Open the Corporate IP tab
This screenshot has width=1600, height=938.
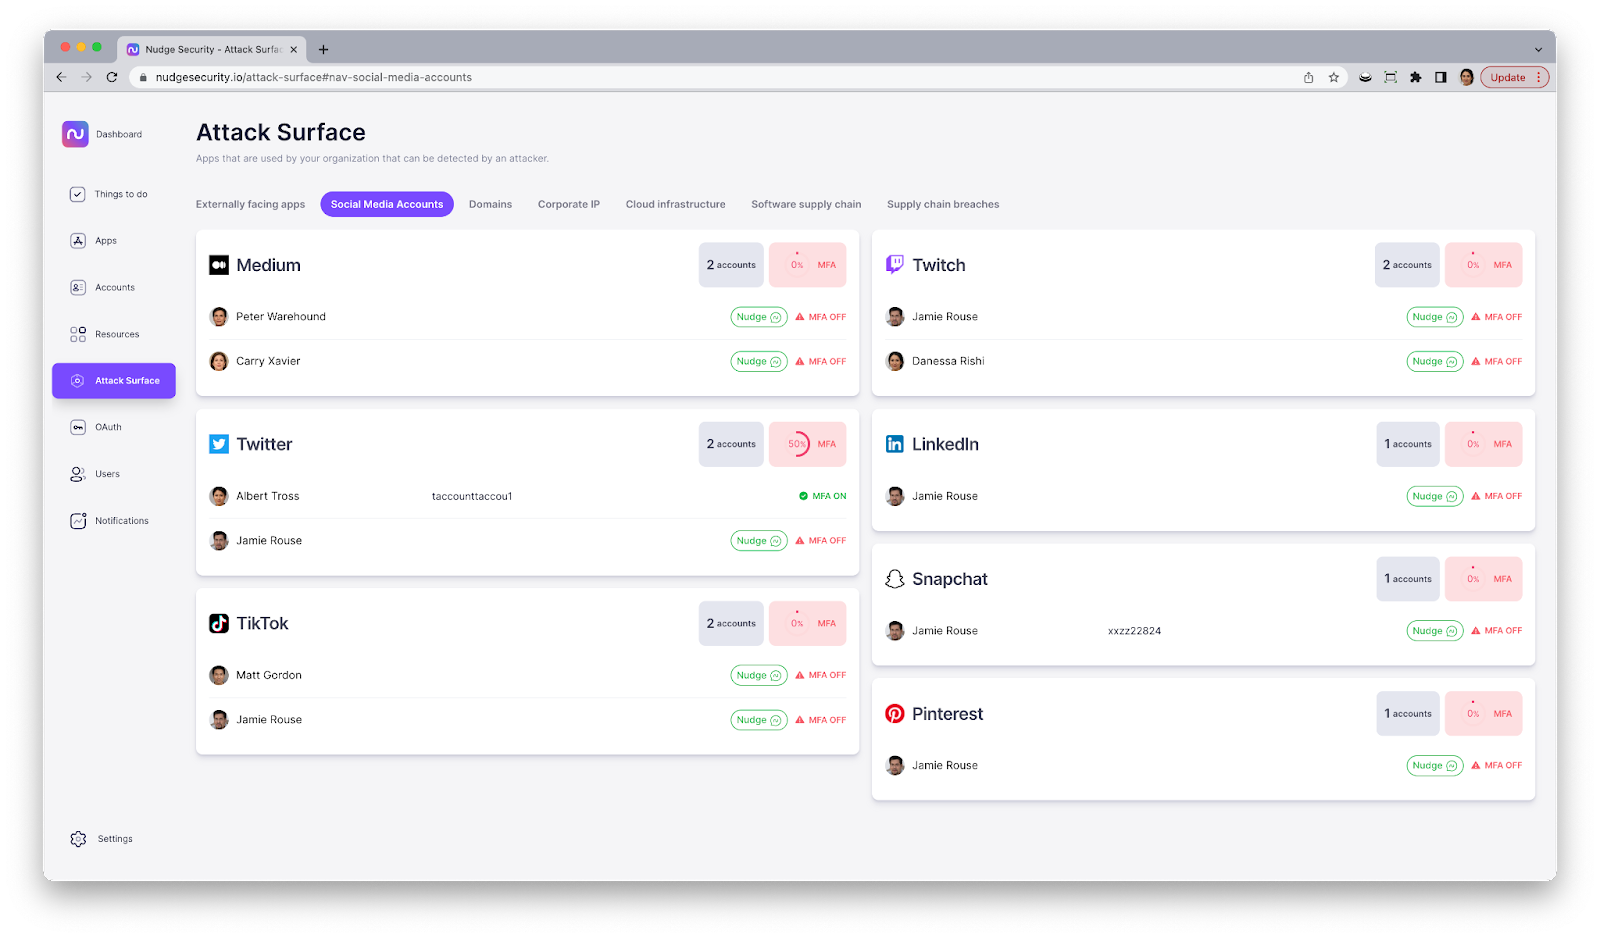pyautogui.click(x=569, y=204)
